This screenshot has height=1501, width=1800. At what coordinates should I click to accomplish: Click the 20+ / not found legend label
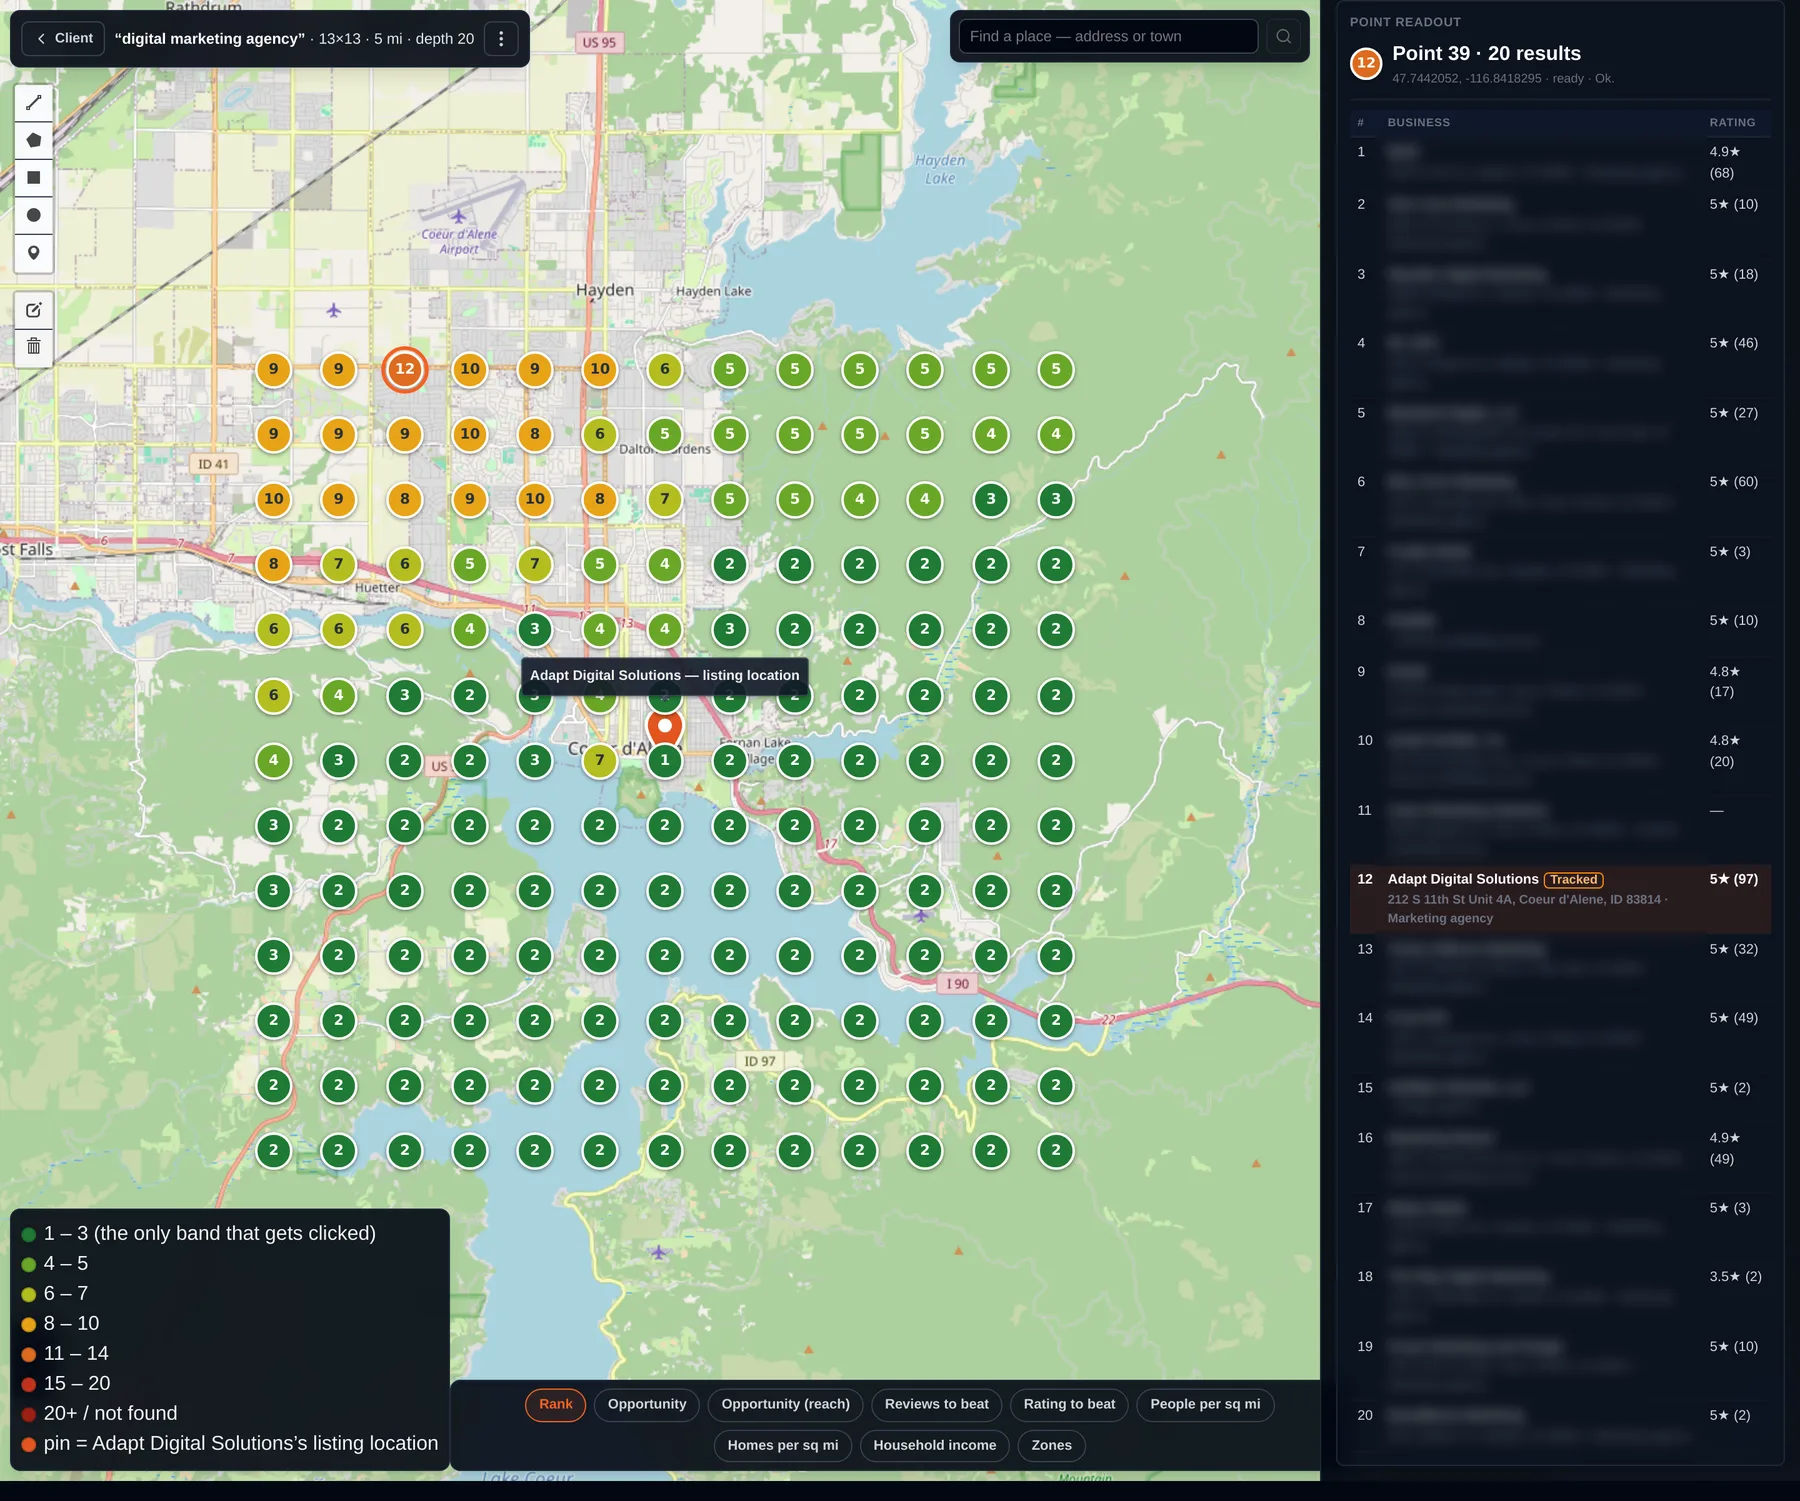click(x=110, y=1413)
